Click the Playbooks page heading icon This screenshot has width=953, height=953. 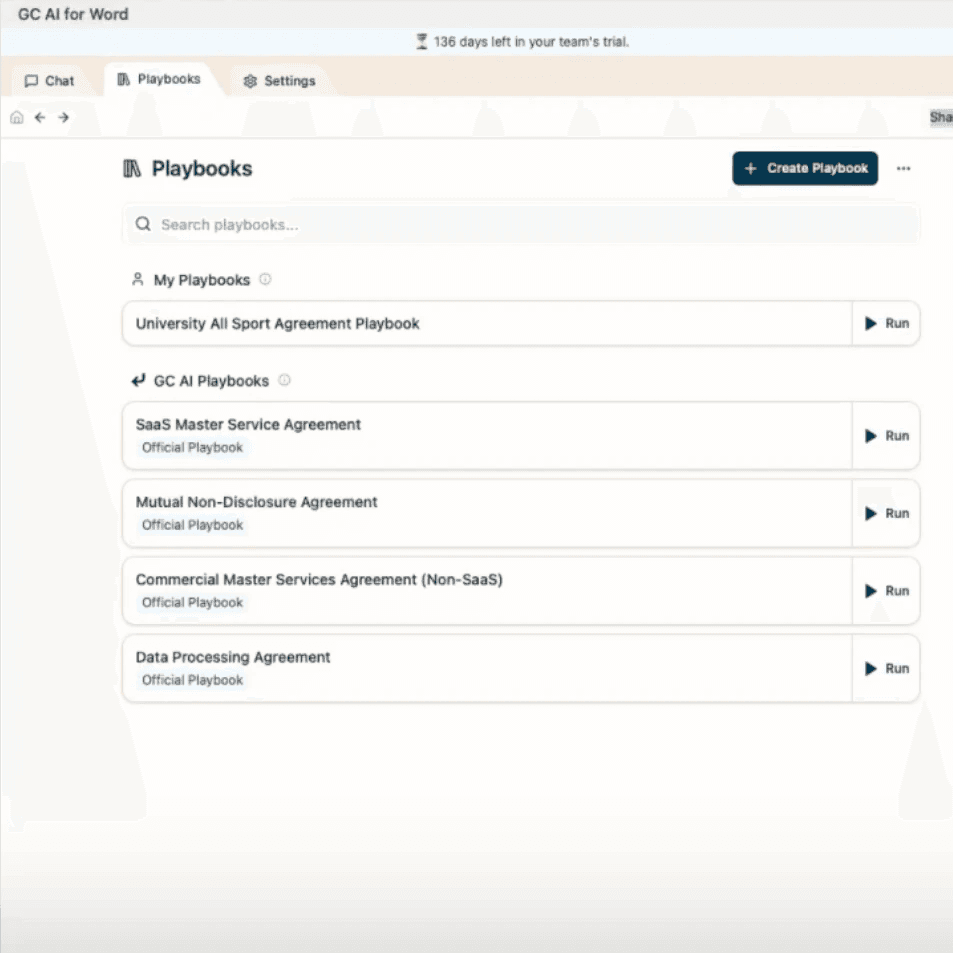click(x=132, y=168)
